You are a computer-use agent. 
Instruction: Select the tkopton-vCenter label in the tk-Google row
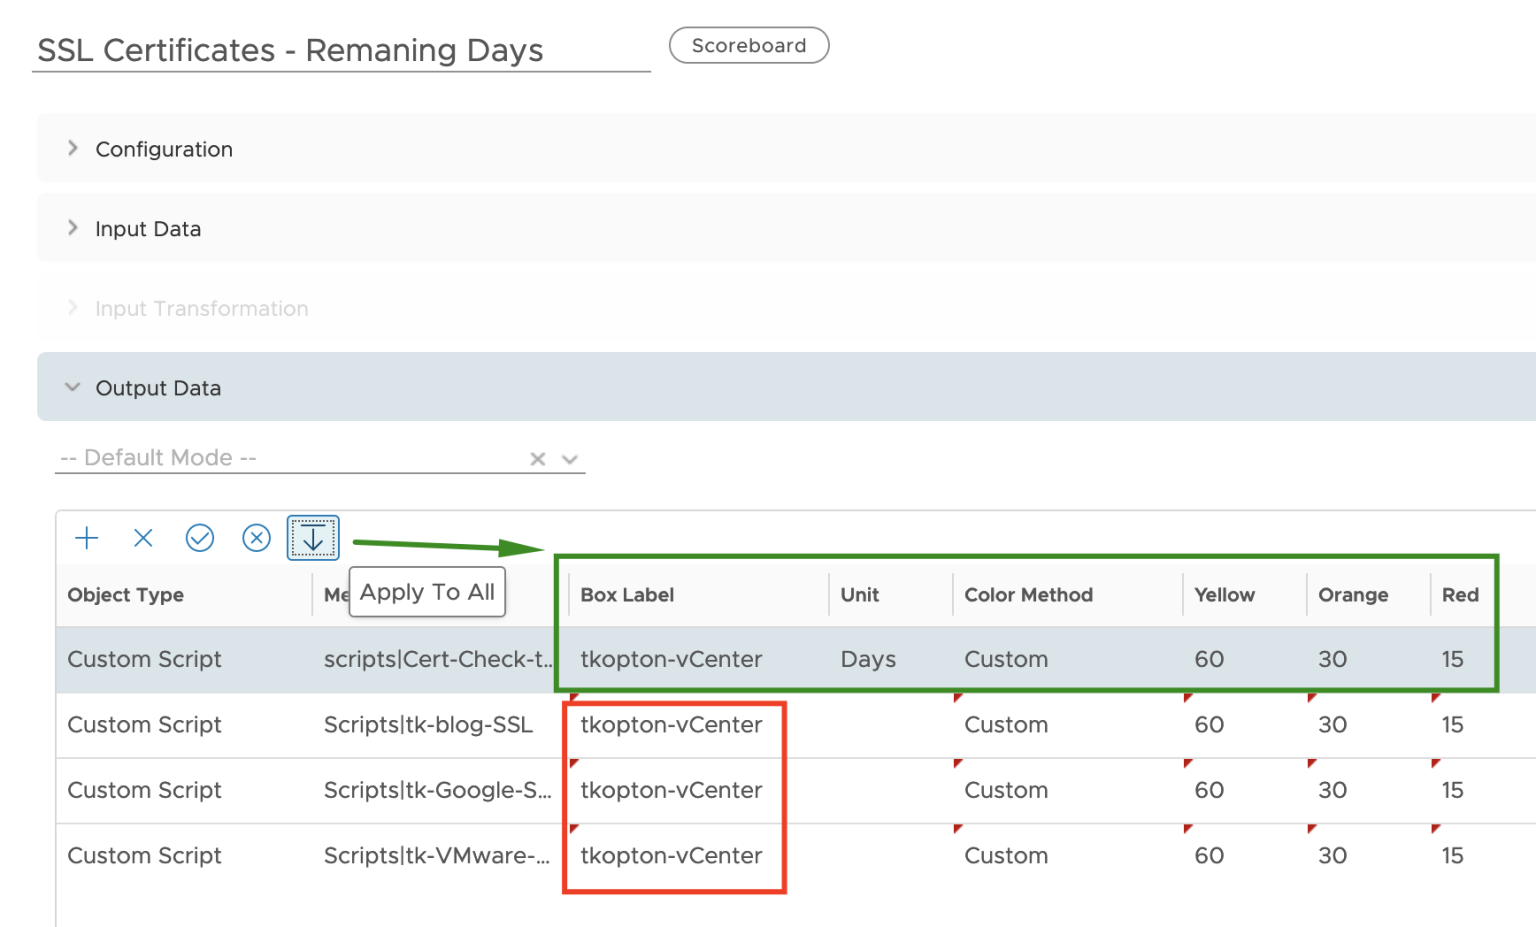coord(671,790)
